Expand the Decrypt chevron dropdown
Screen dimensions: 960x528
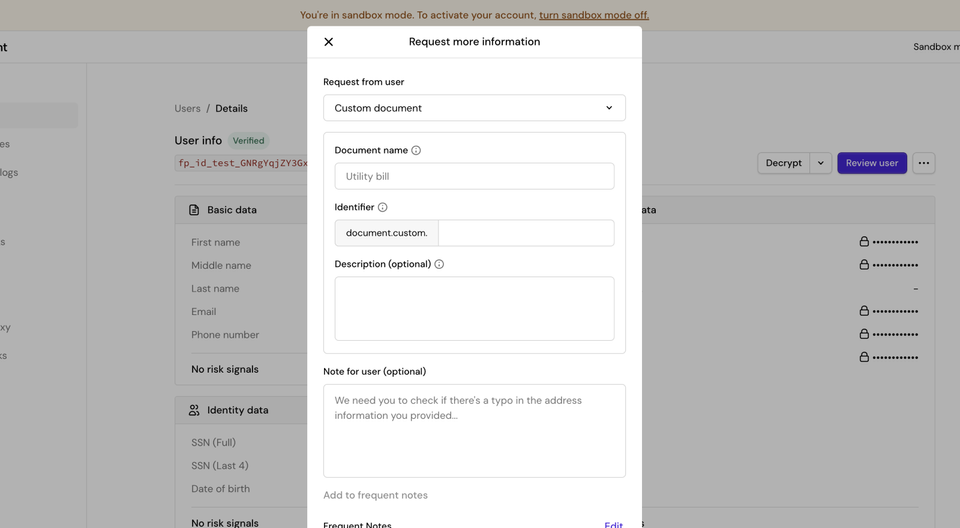tap(820, 163)
